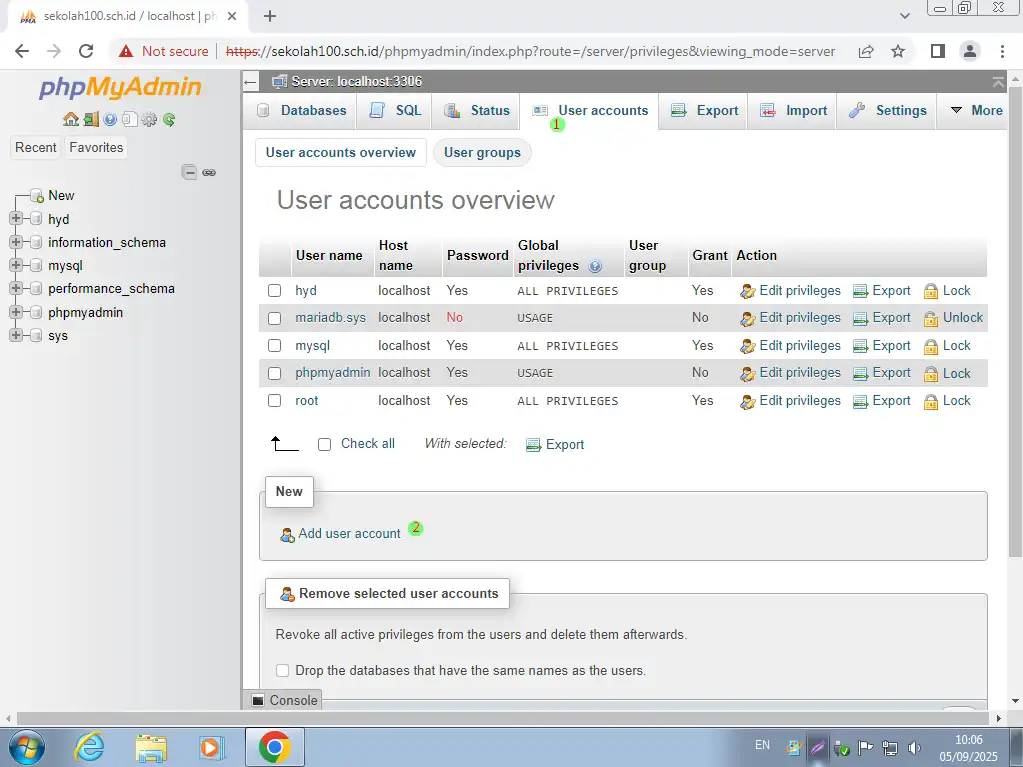This screenshot has width=1023, height=767.
Task: Click the horizontal scrollbar at page bottom
Action: point(501,718)
